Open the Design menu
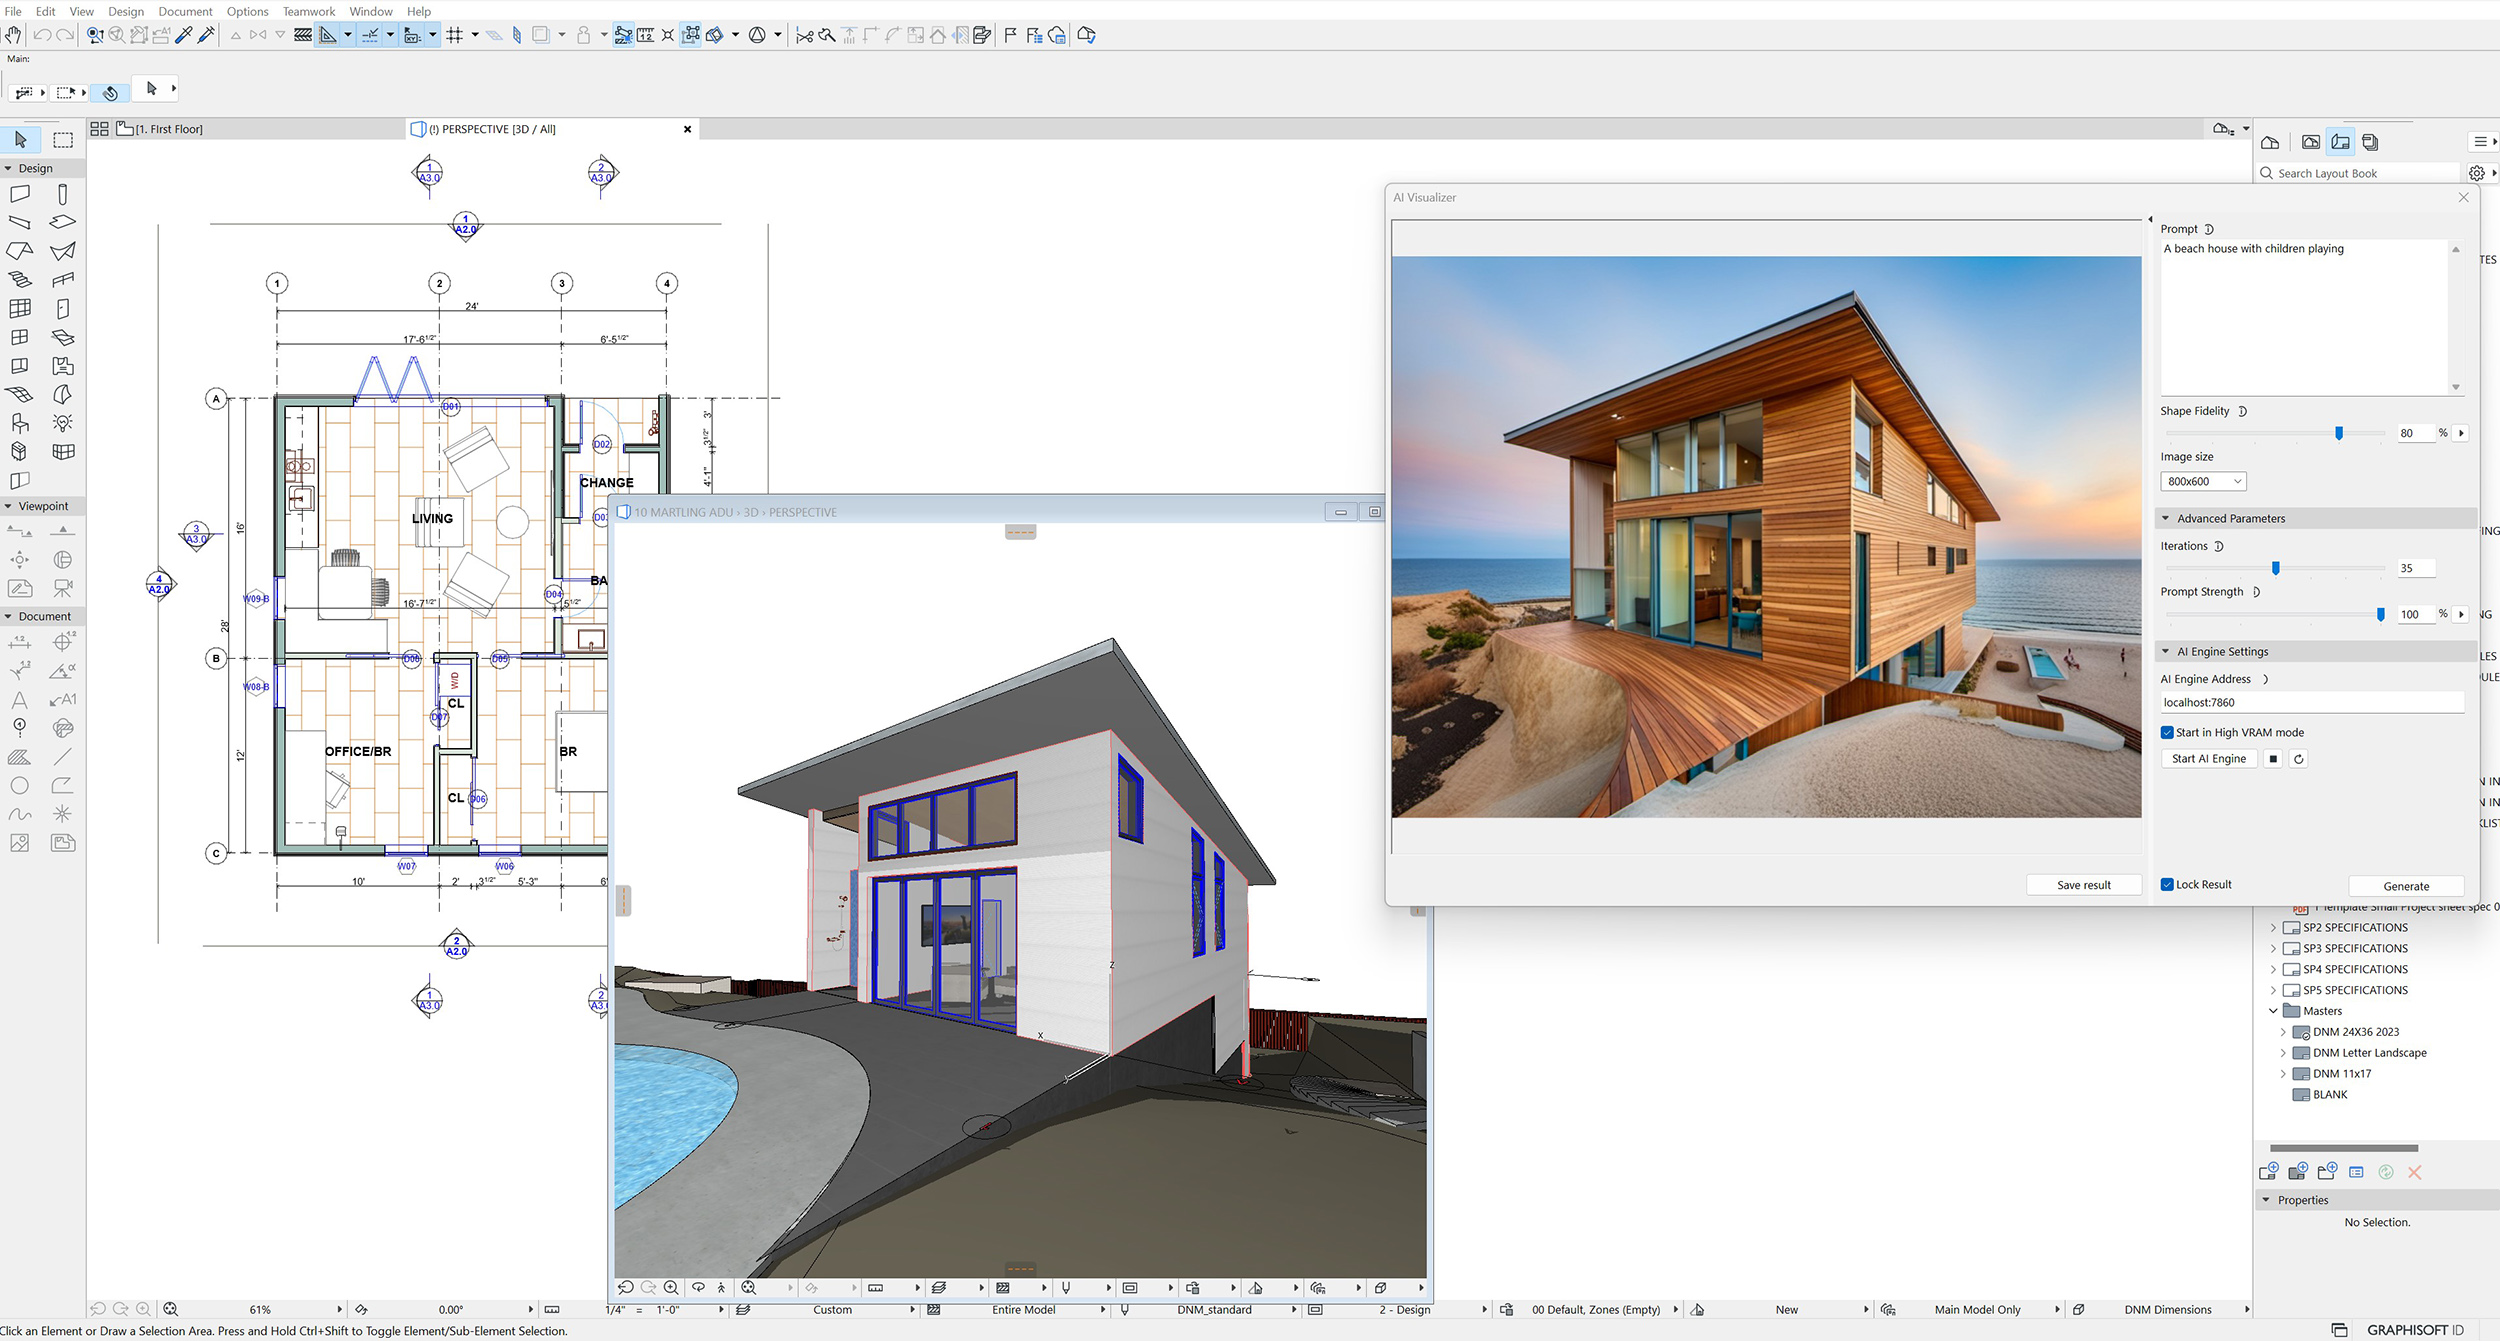 [126, 11]
